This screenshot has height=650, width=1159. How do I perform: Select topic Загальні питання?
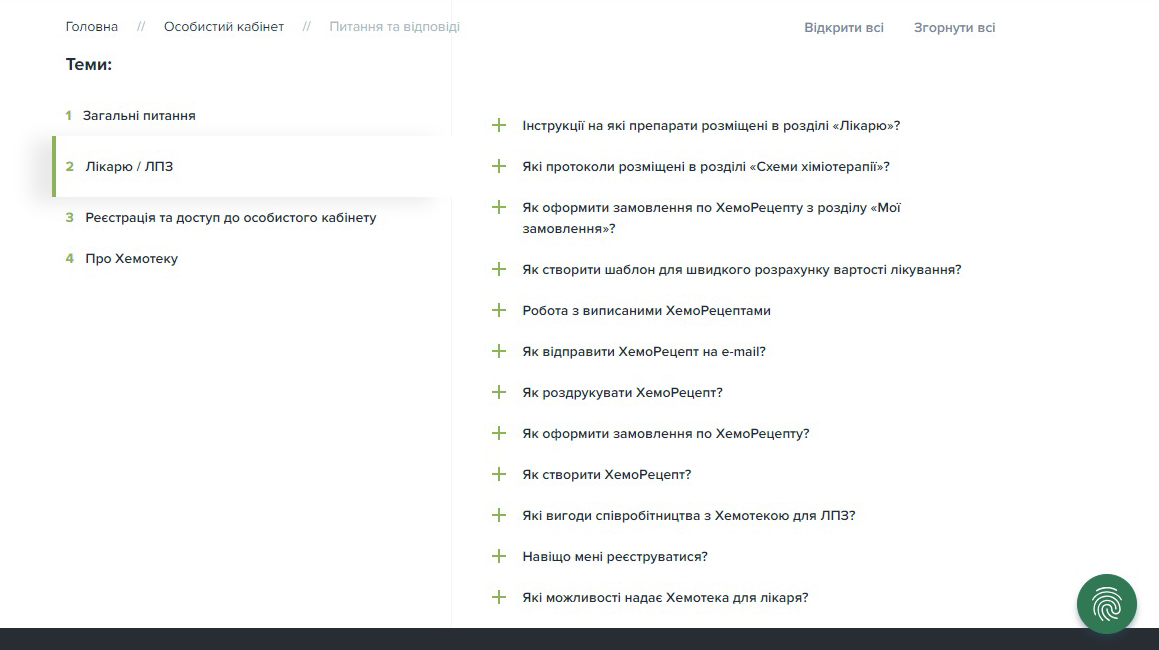point(139,115)
